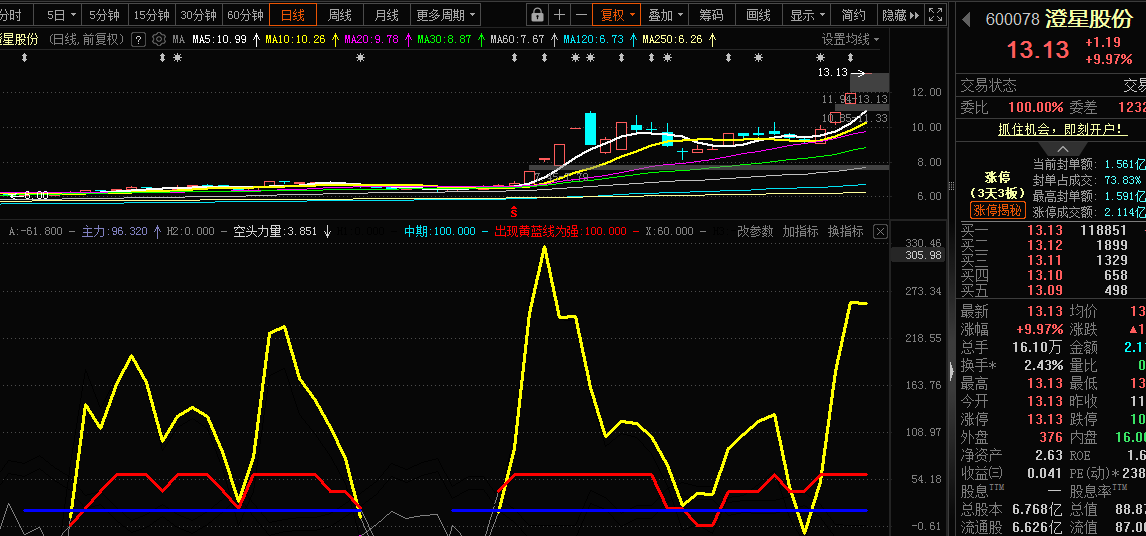Screen dimensions: 1146x536
Task: Zoom out chart with minus icon
Action: [x=582, y=15]
